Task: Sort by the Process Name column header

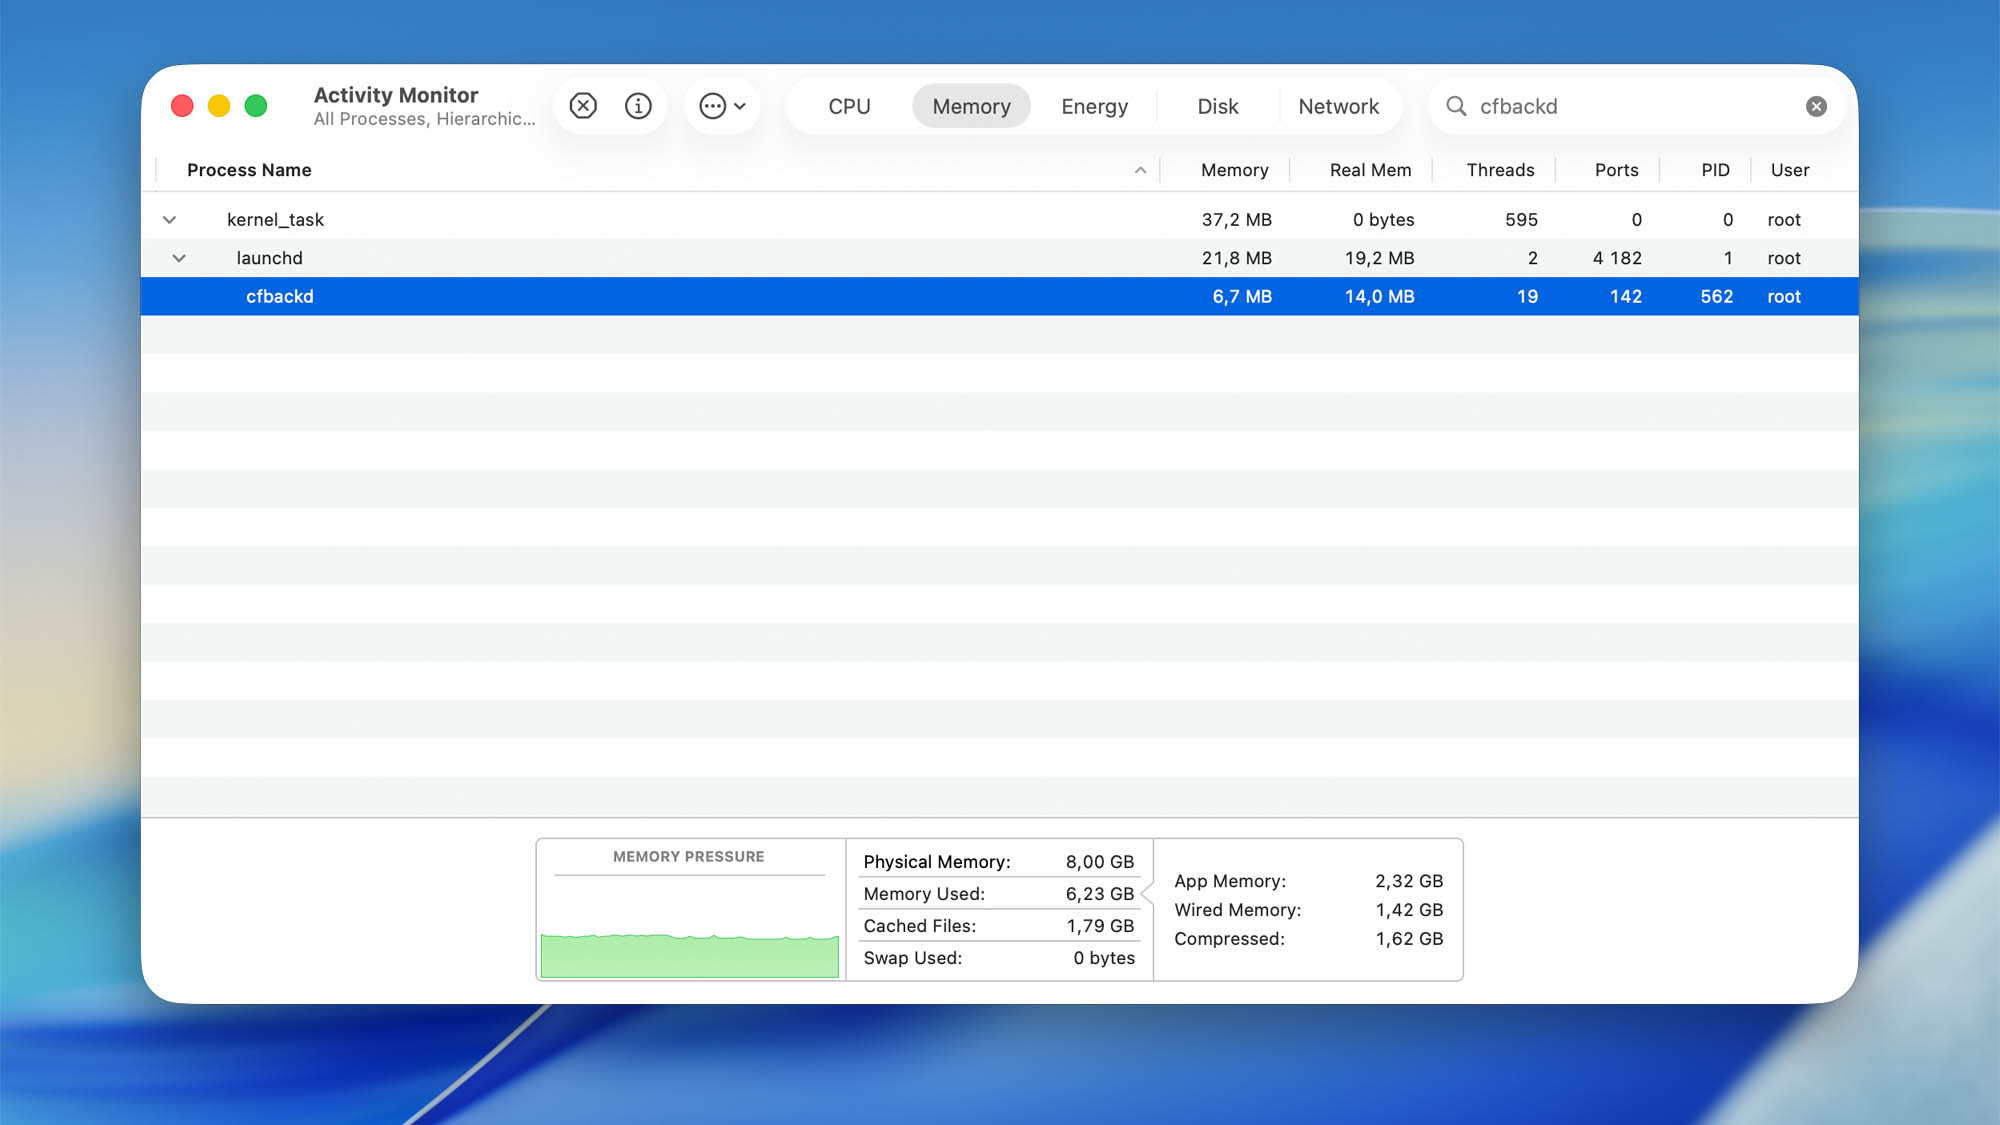Action: (249, 170)
